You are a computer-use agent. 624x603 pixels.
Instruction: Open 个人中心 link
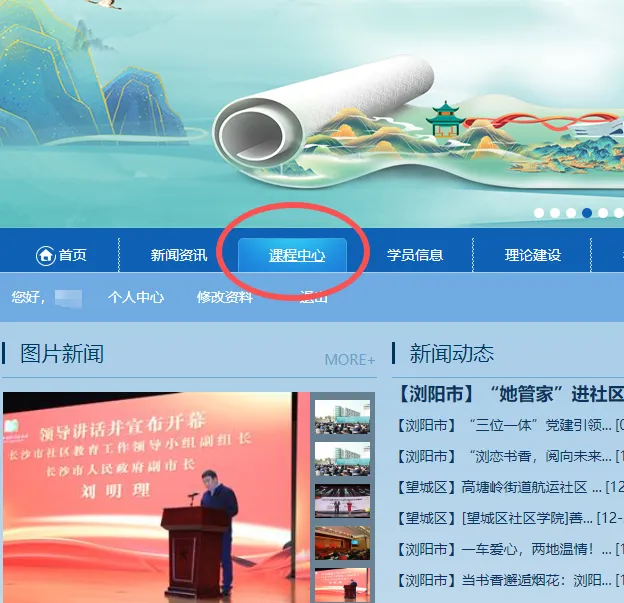point(136,297)
